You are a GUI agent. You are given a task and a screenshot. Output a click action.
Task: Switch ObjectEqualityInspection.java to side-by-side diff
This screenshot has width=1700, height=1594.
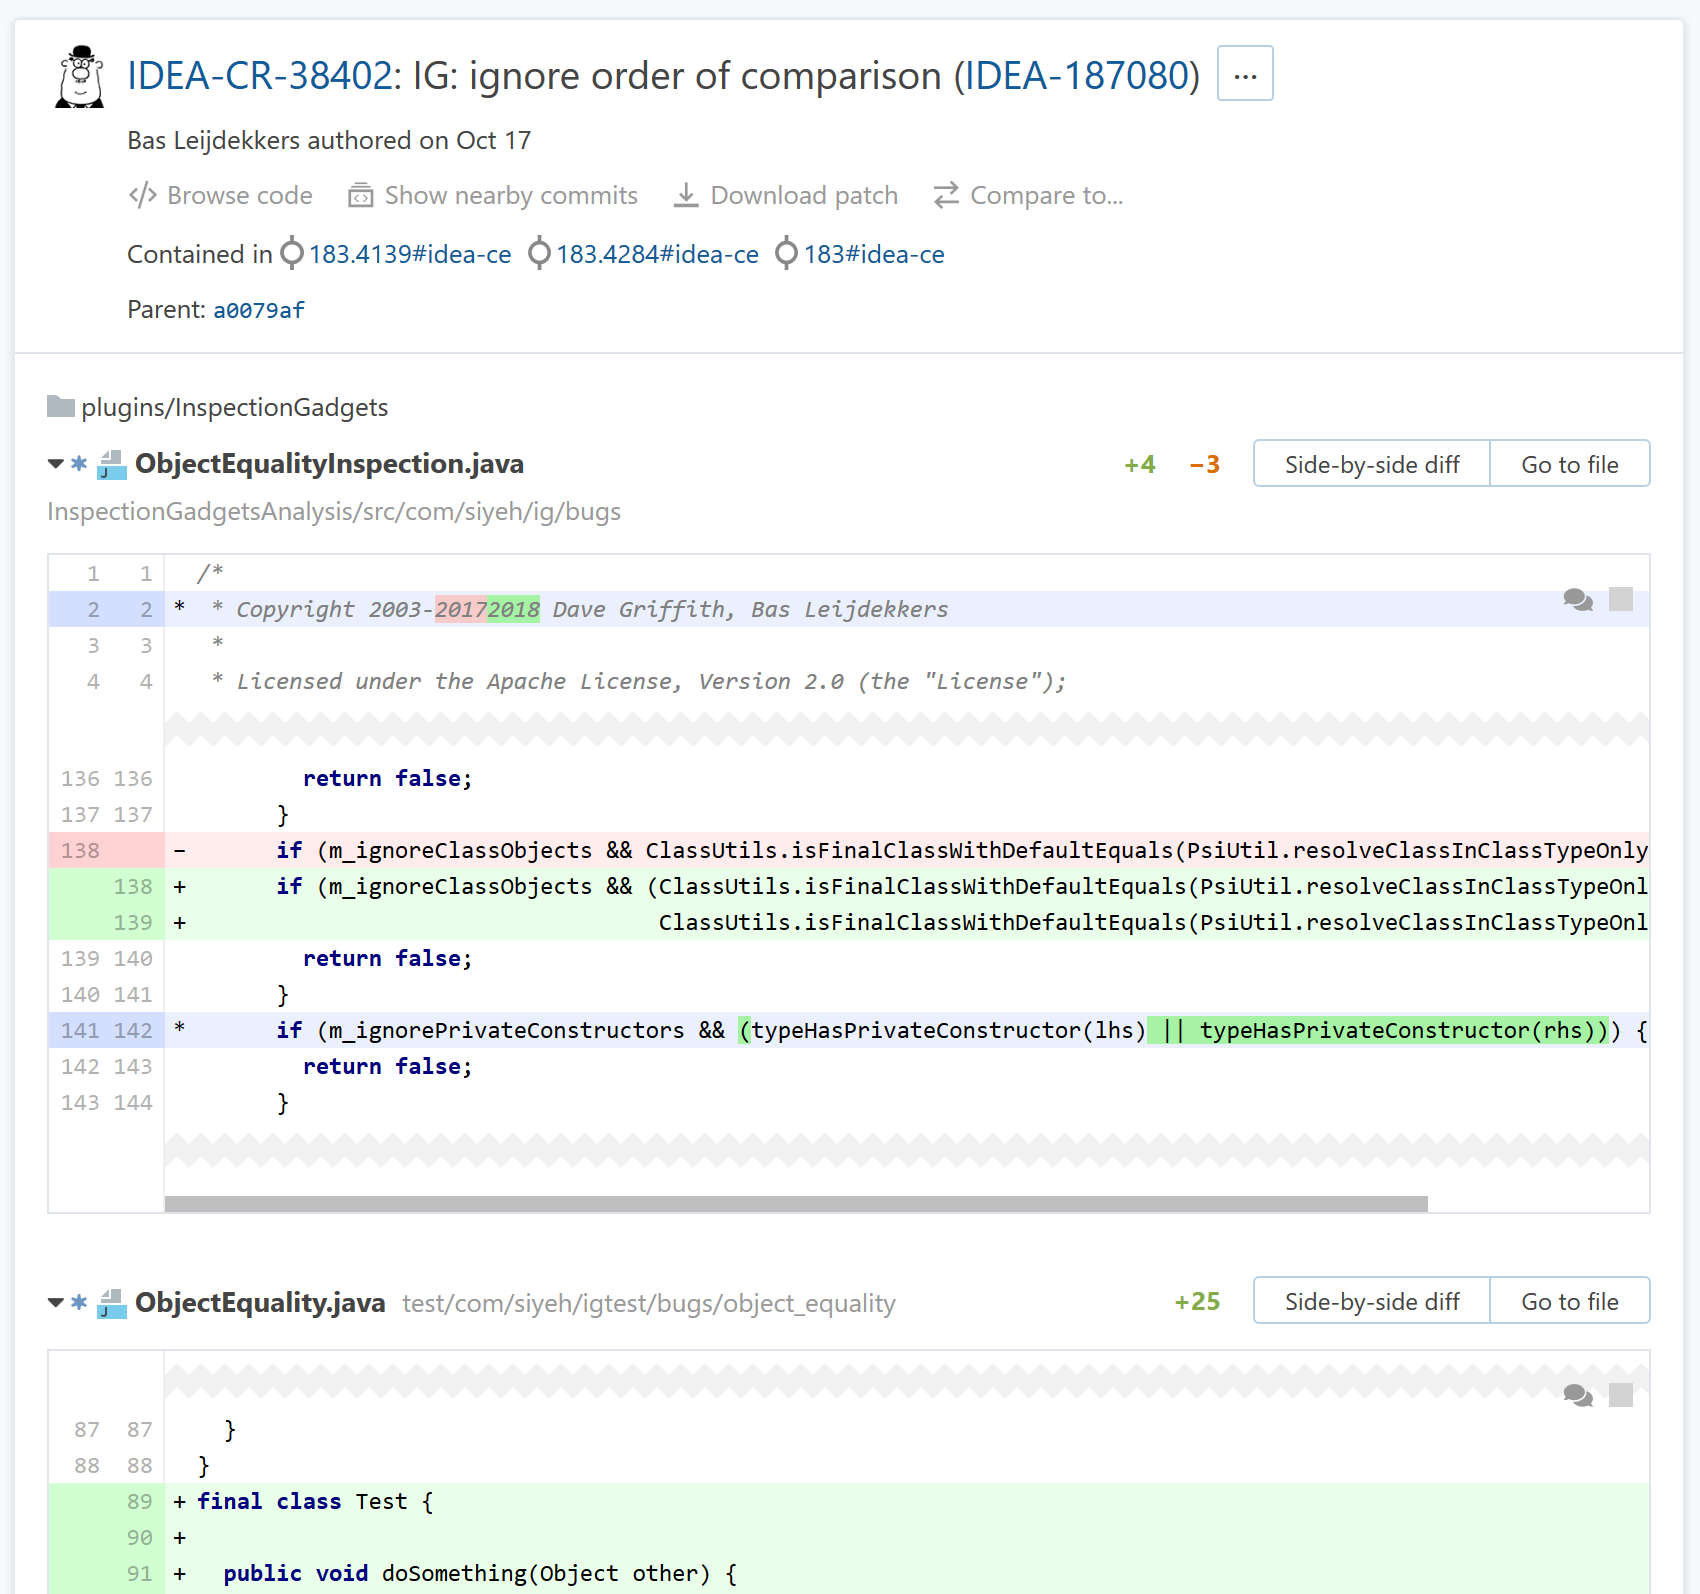(1371, 464)
